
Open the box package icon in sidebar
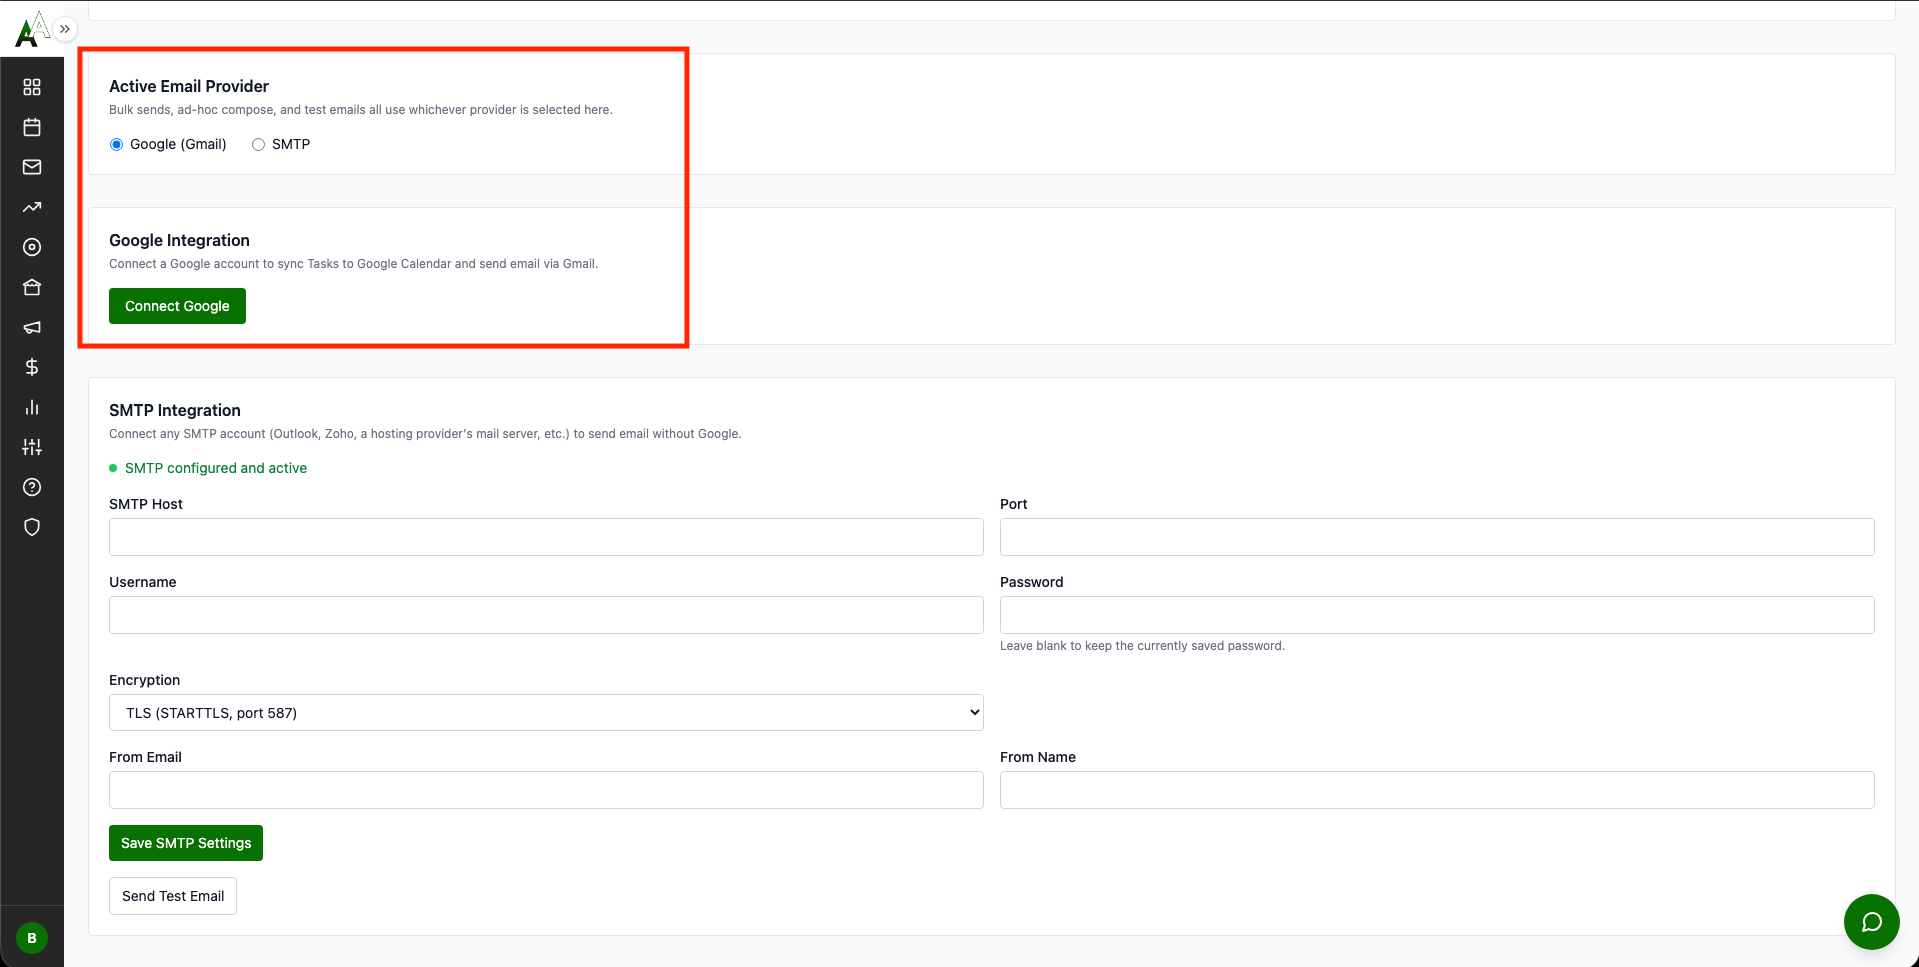32,287
